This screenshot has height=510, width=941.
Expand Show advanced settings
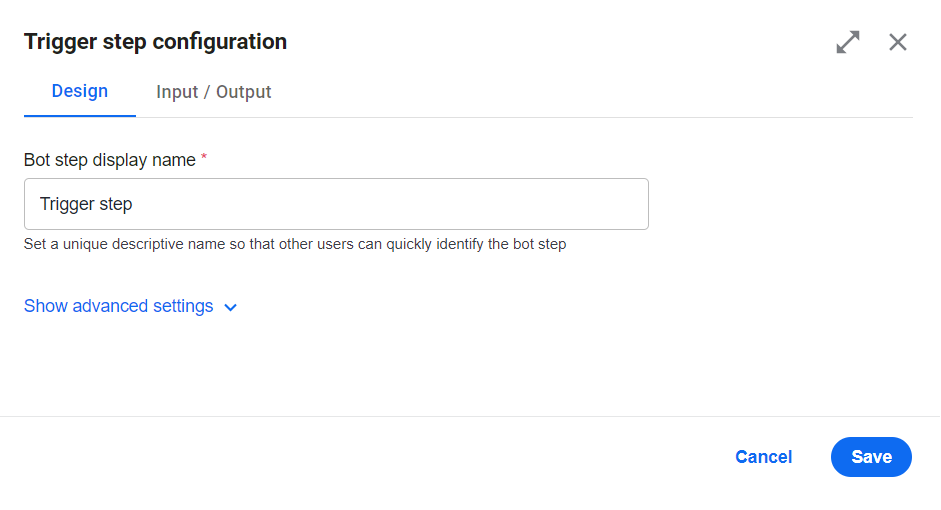(x=130, y=306)
